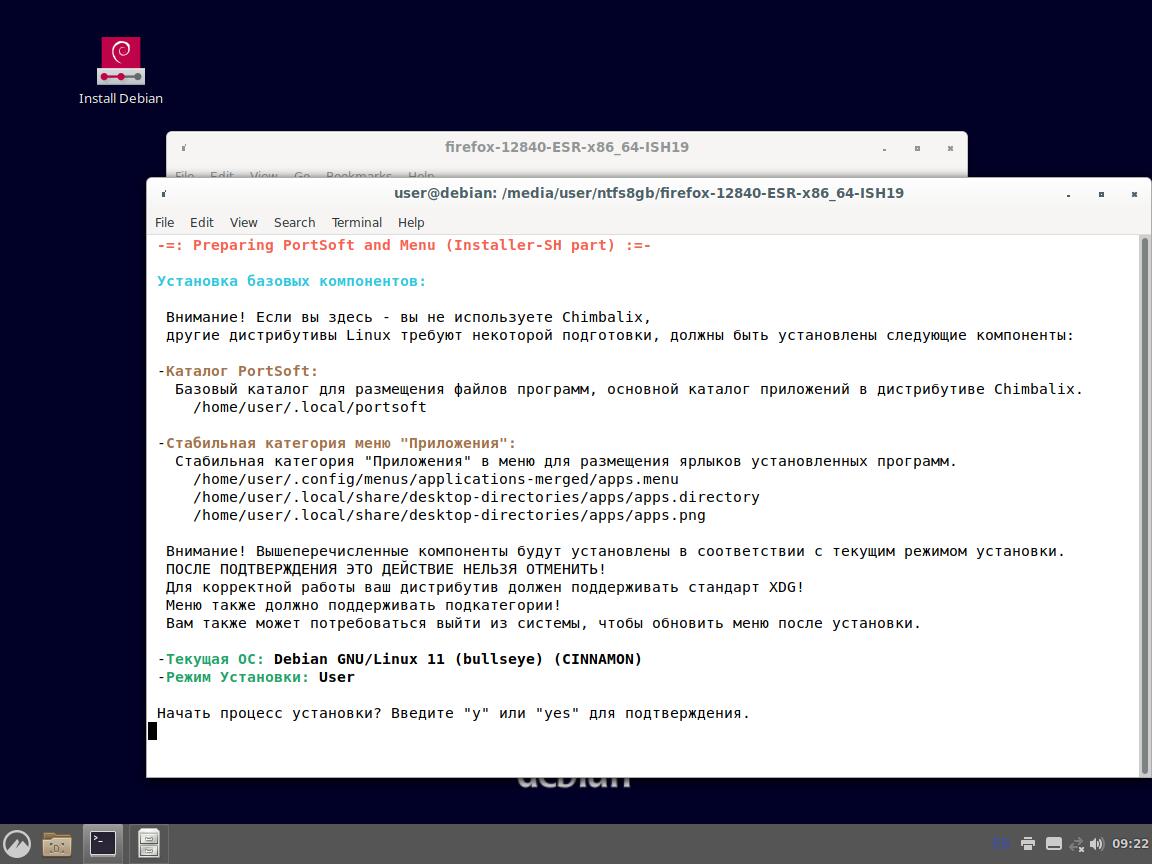Maximize the firefox-12840 file manager window
Image resolution: width=1152 pixels, height=864 pixels.
coord(917,148)
